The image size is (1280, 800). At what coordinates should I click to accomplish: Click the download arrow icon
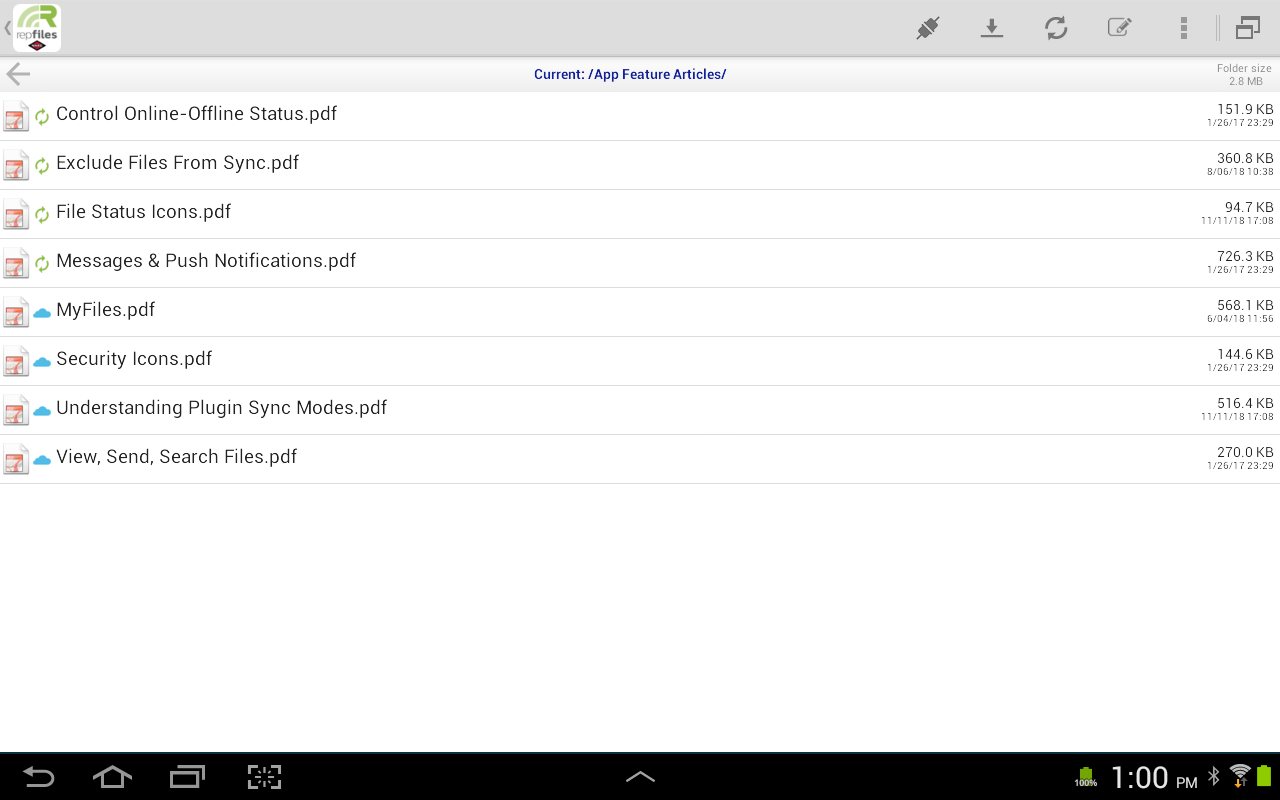(x=992, y=28)
